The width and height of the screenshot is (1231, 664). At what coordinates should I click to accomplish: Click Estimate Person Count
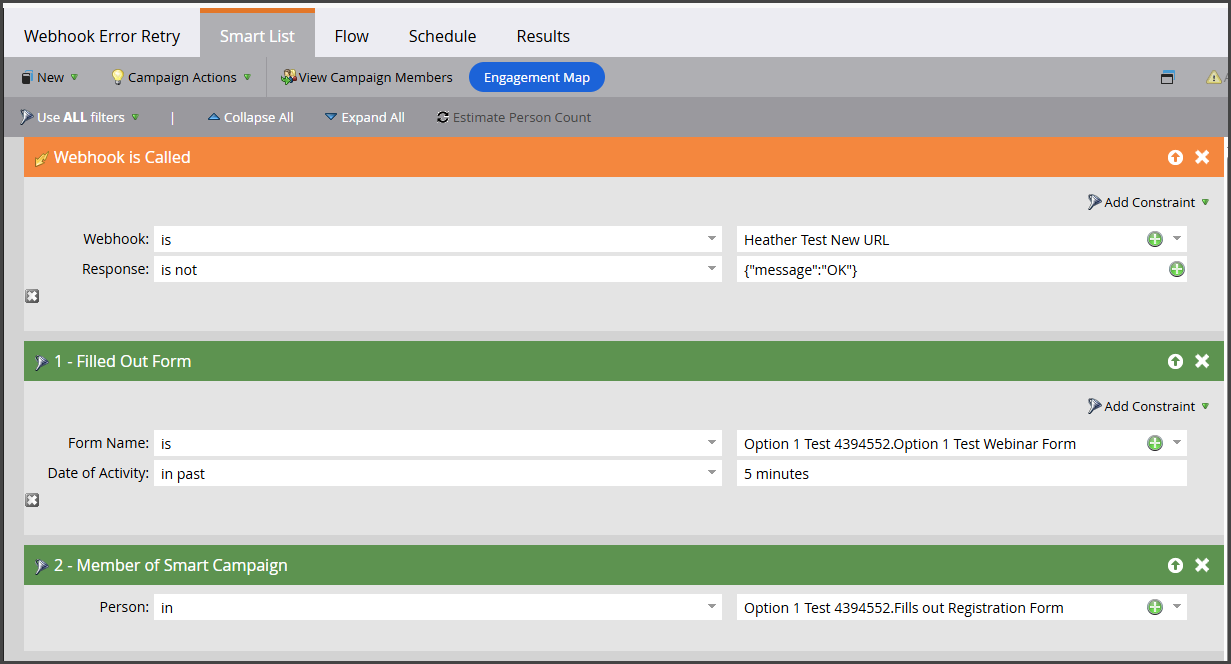click(x=514, y=117)
